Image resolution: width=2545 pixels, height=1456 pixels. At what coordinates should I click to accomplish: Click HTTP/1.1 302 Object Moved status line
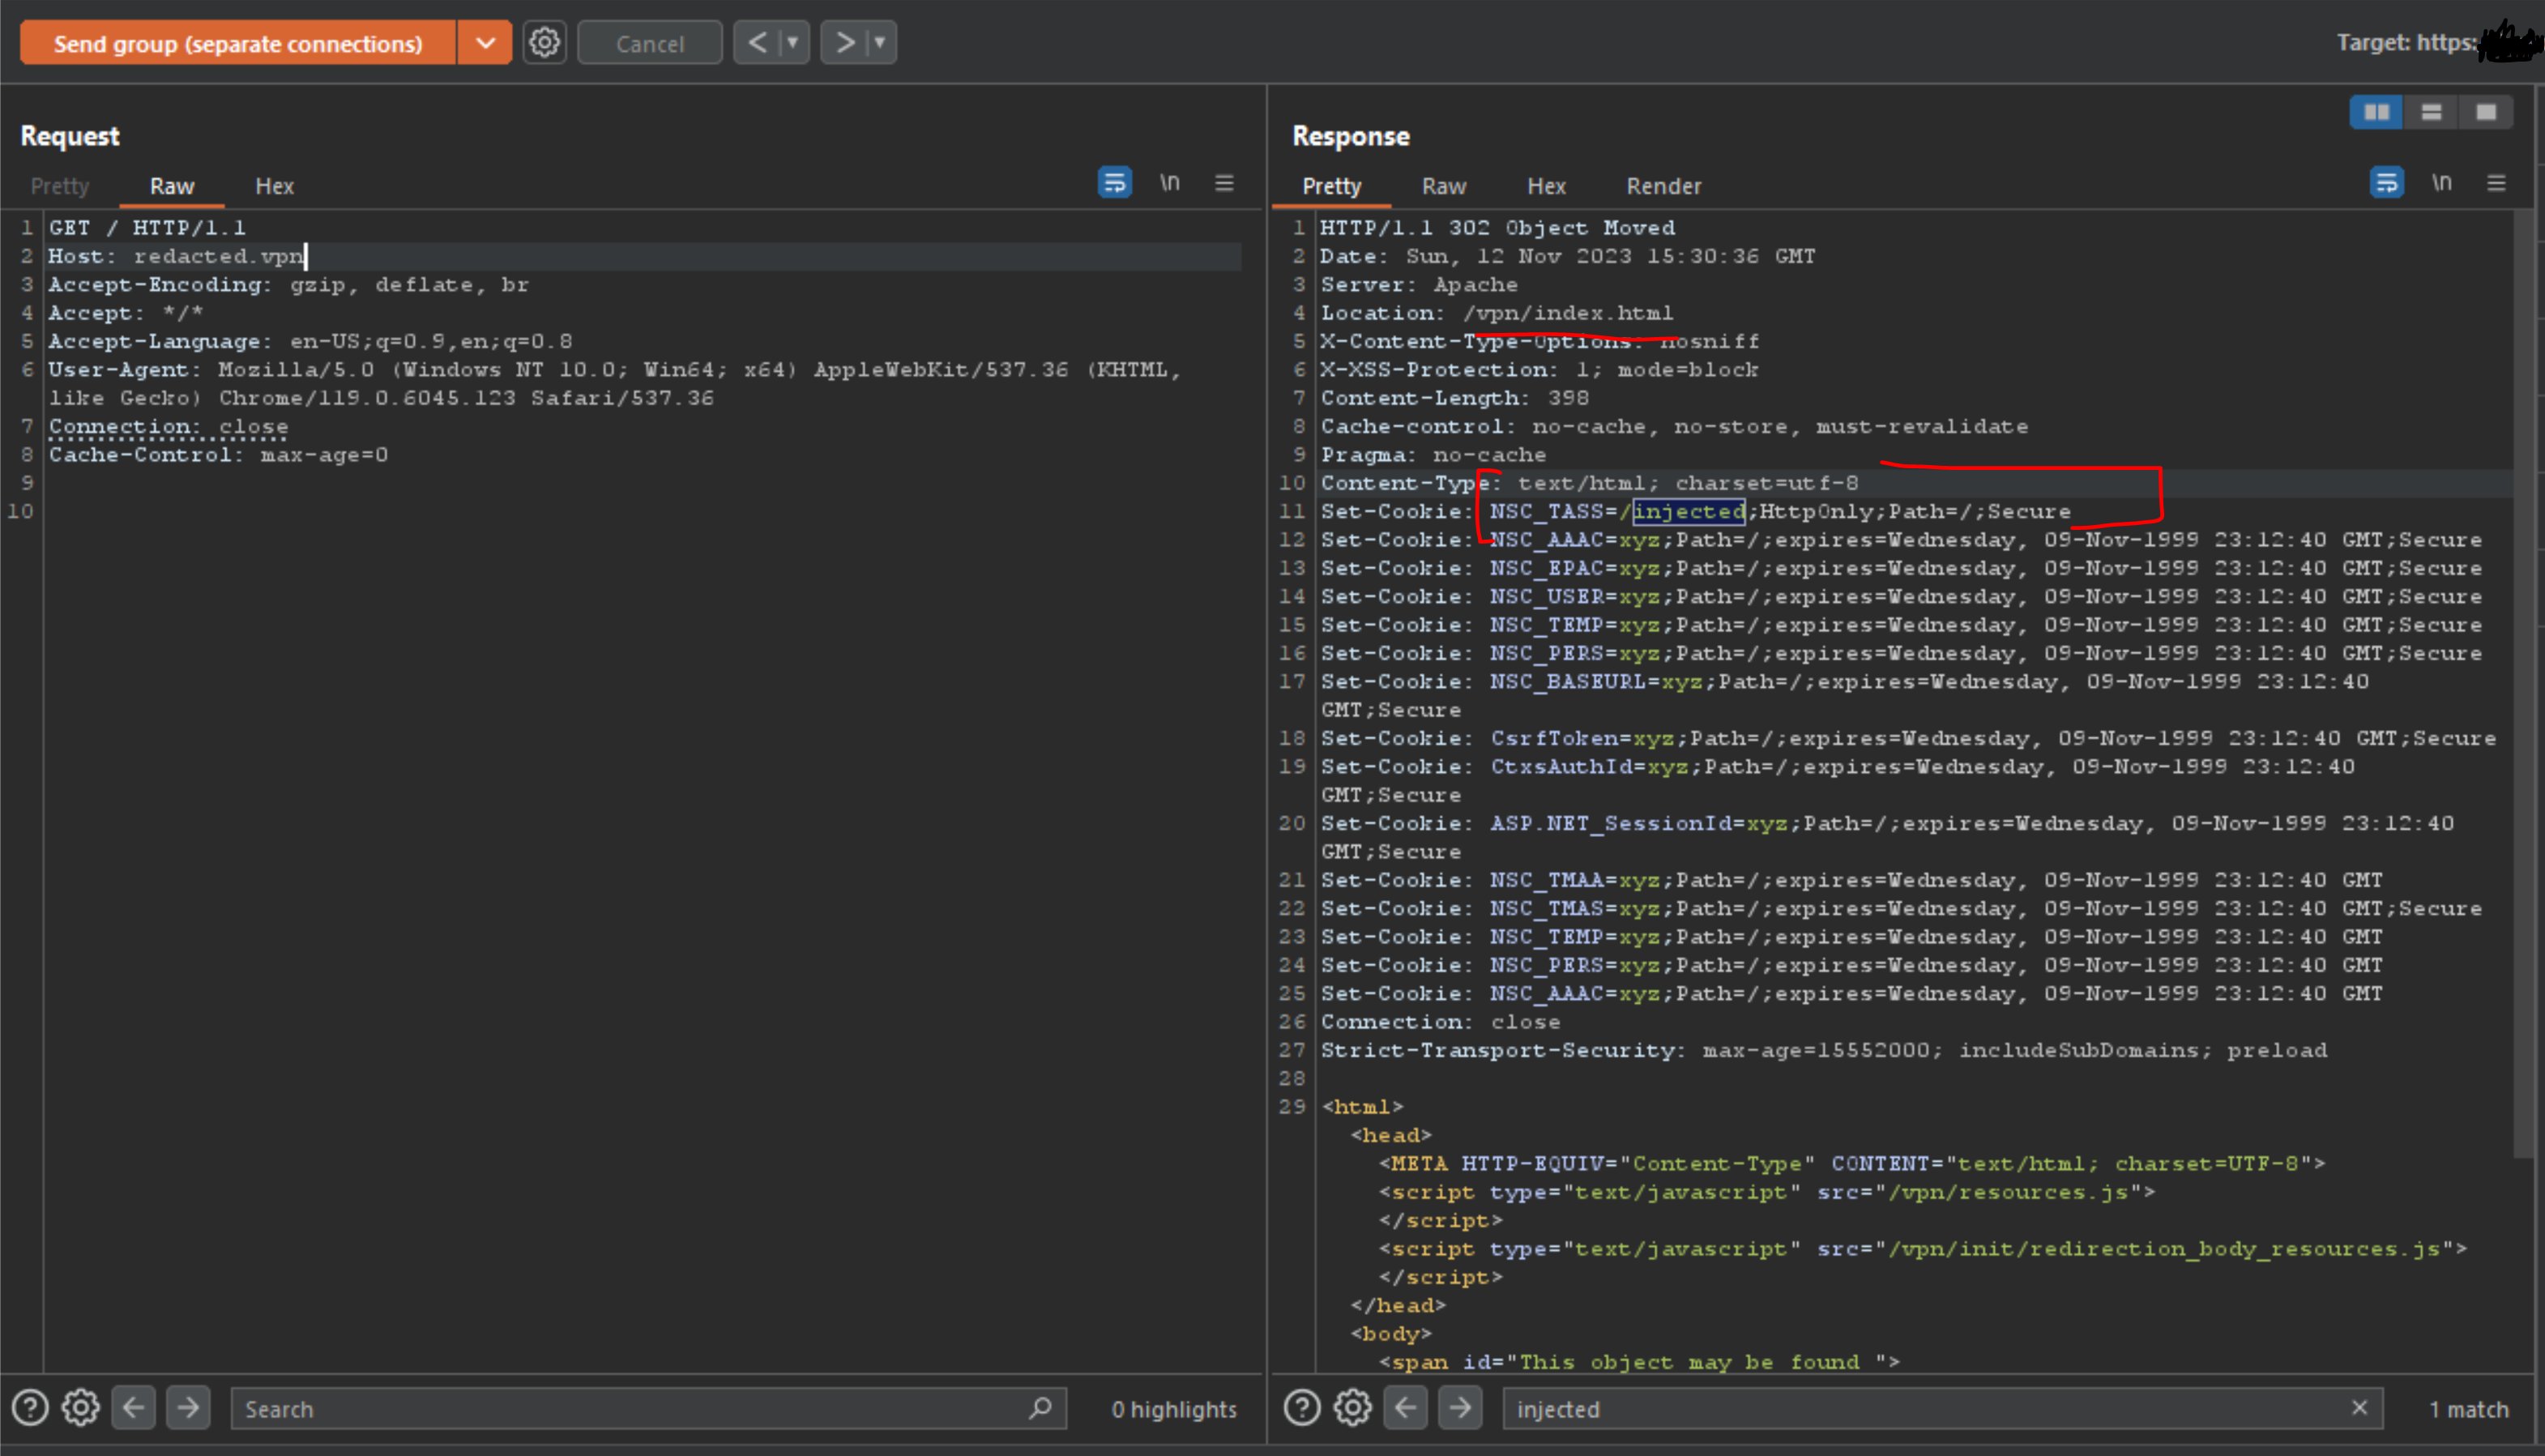1497,228
